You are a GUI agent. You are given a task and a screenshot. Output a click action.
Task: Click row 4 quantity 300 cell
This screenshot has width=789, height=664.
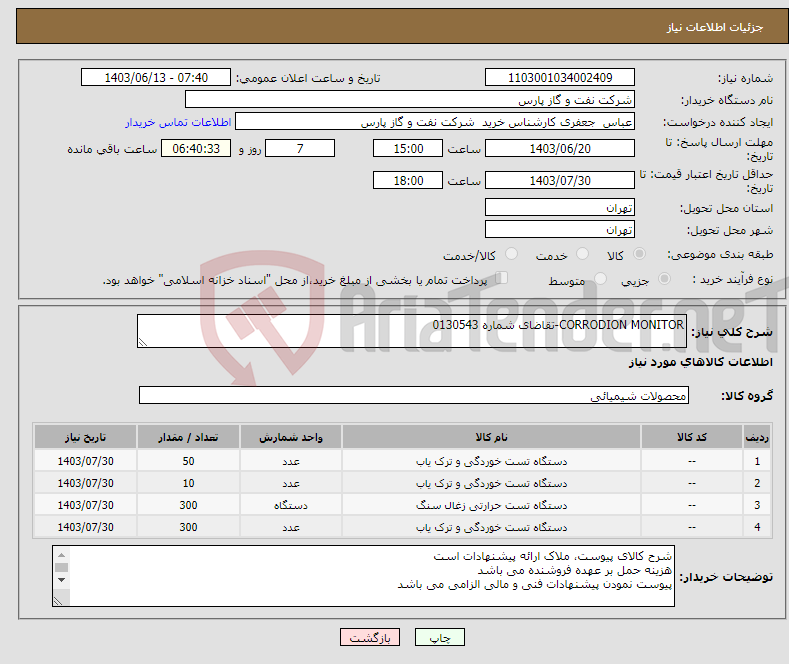pos(188,527)
